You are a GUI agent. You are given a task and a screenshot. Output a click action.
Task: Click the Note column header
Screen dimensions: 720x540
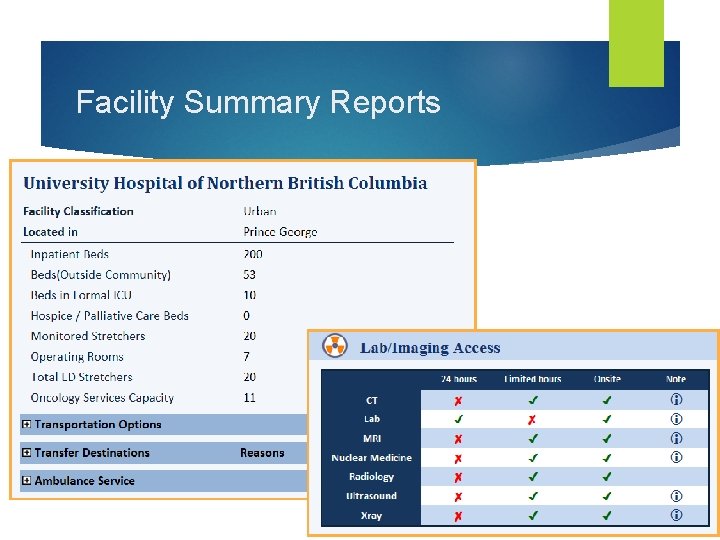[x=676, y=379]
